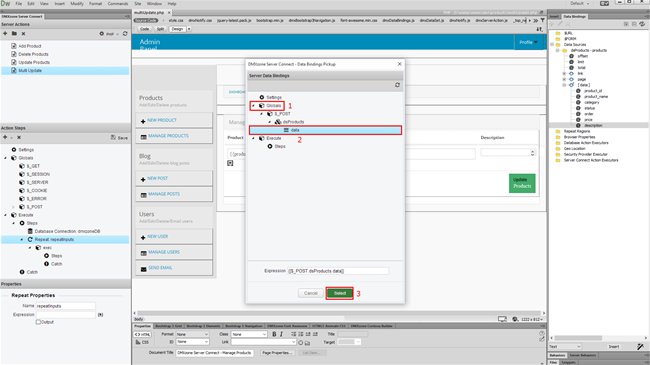
Task: Refresh the Data Bindings panel
Action: click(x=642, y=24)
